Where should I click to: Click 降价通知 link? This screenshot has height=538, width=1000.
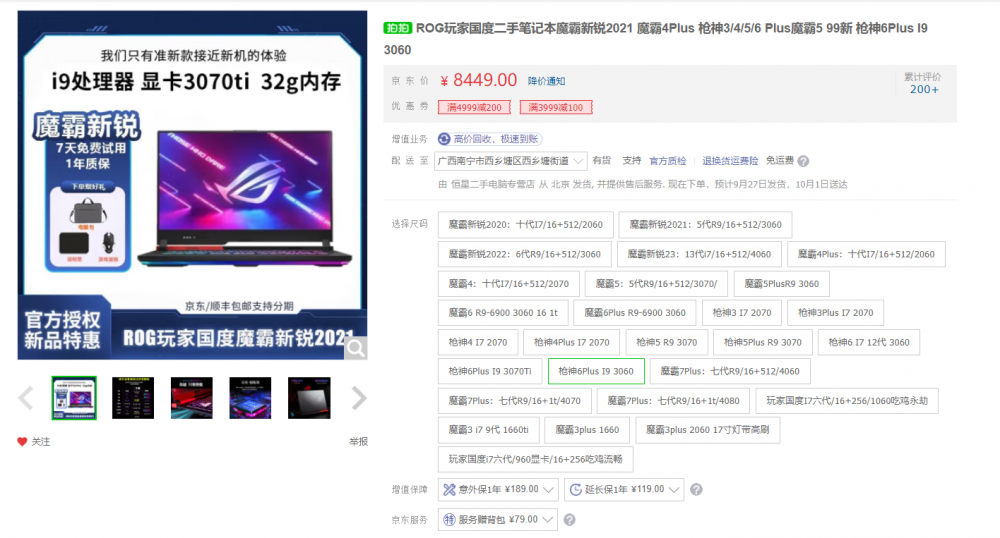coord(547,81)
